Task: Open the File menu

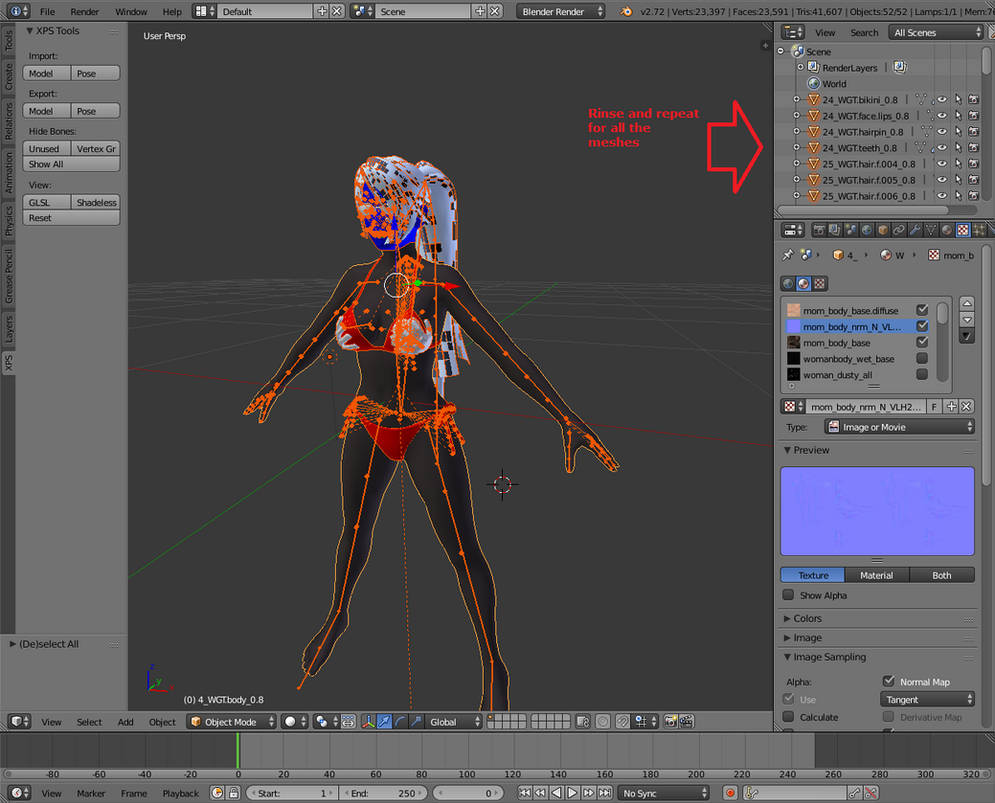Action: (47, 11)
